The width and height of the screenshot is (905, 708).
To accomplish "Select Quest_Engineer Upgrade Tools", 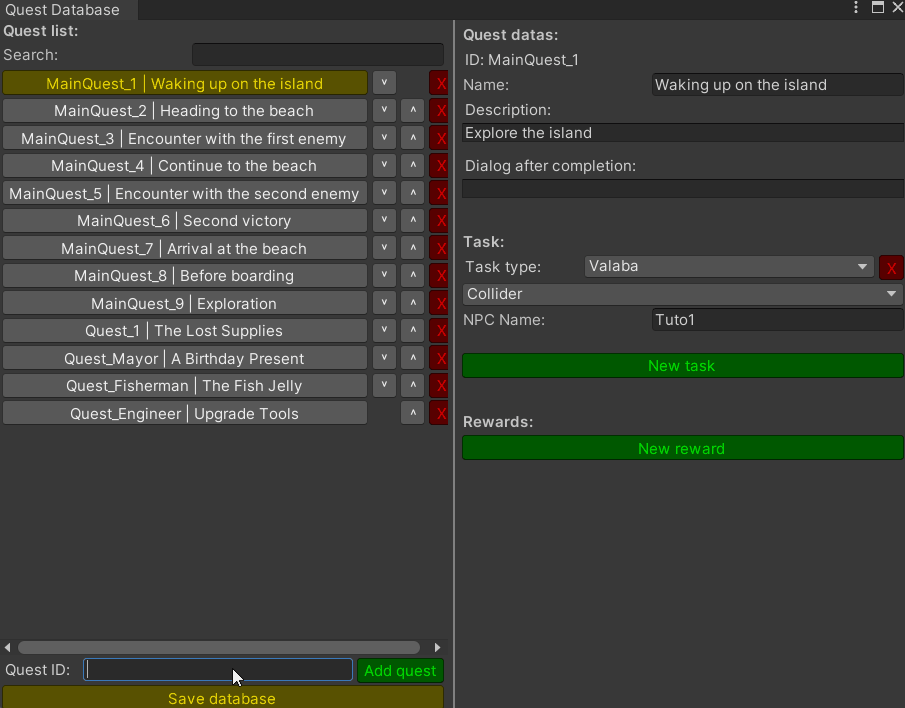I will (x=185, y=413).
